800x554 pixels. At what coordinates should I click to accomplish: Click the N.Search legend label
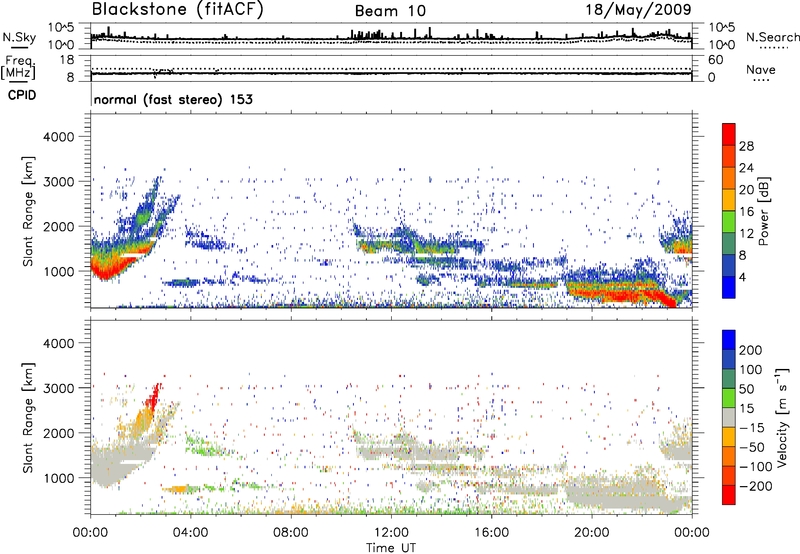point(772,37)
